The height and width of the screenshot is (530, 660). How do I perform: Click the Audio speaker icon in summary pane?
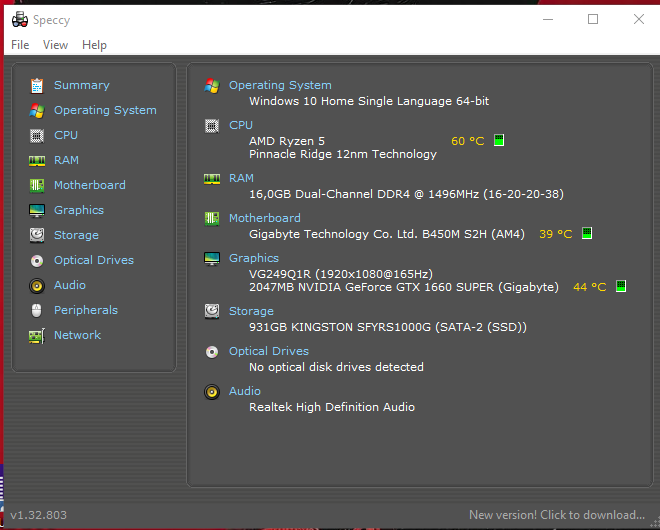(212, 392)
